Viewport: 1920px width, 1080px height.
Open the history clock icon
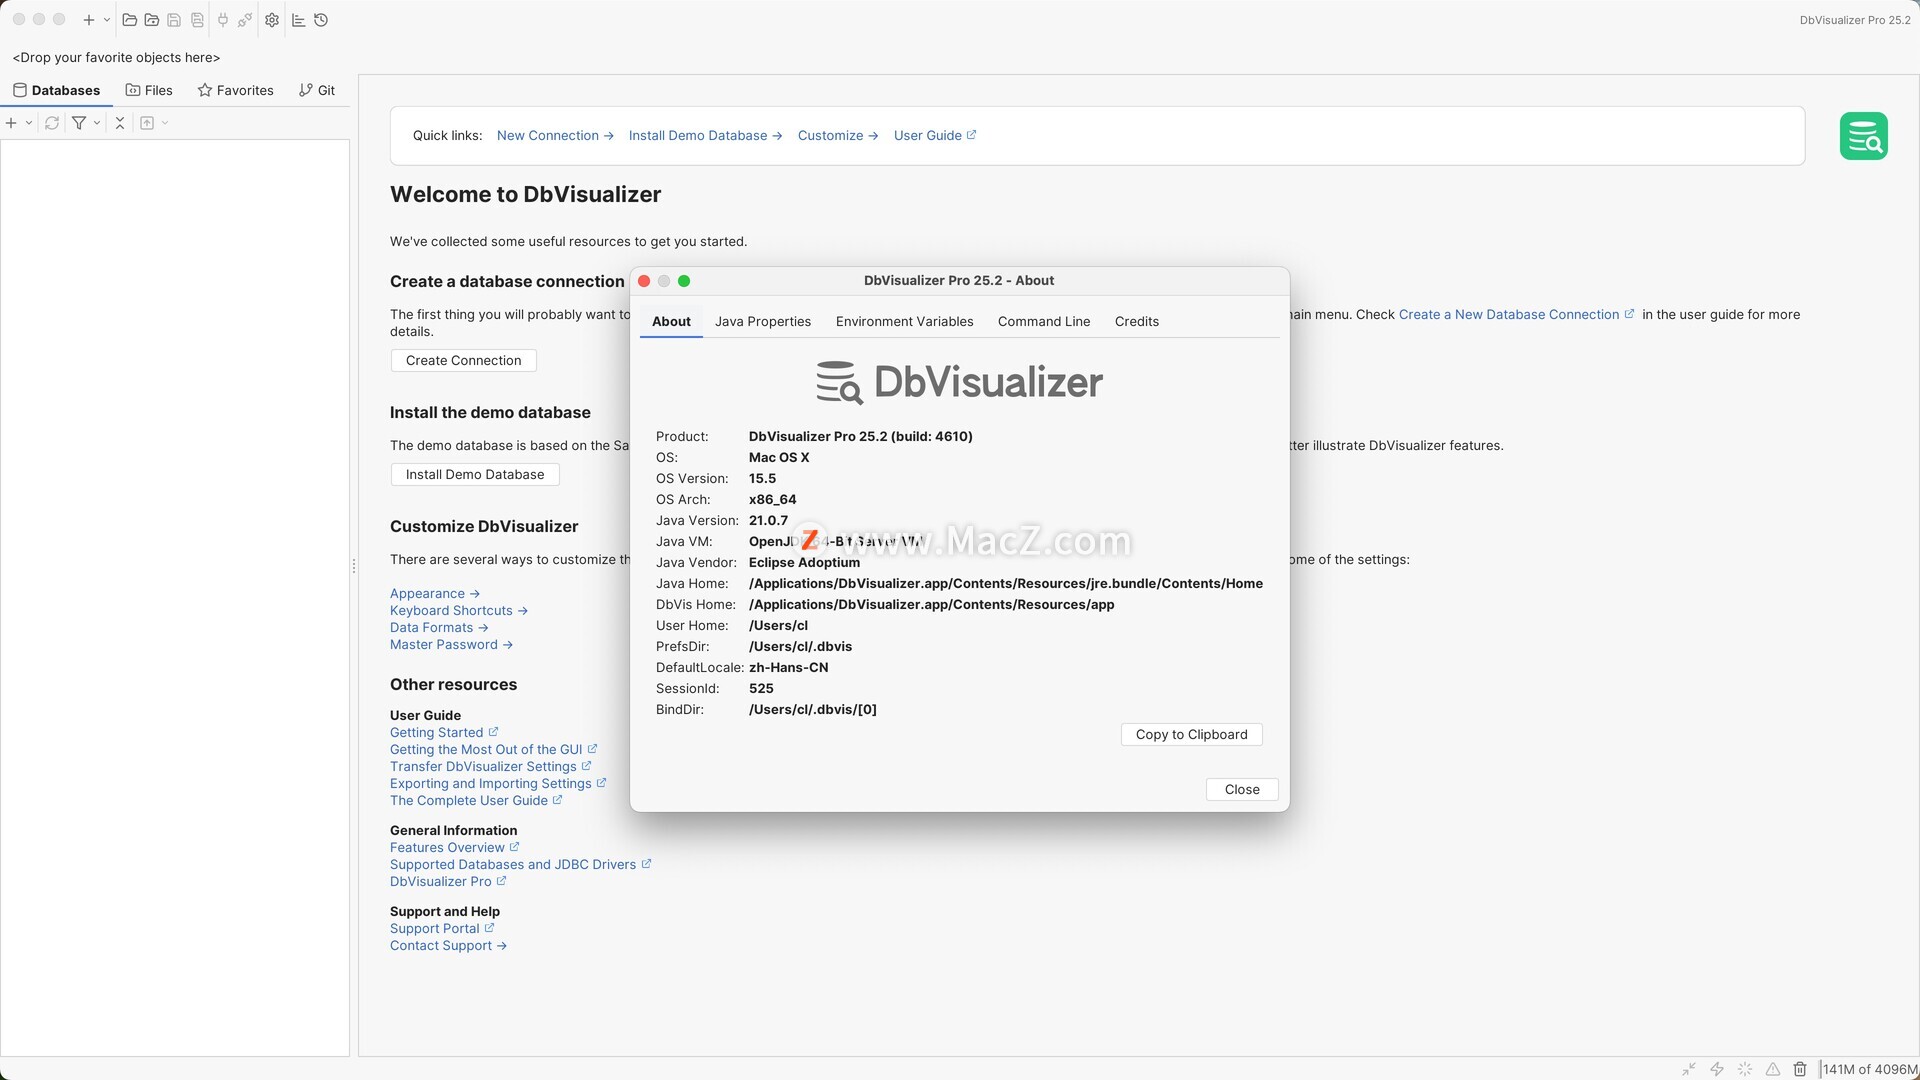[321, 20]
